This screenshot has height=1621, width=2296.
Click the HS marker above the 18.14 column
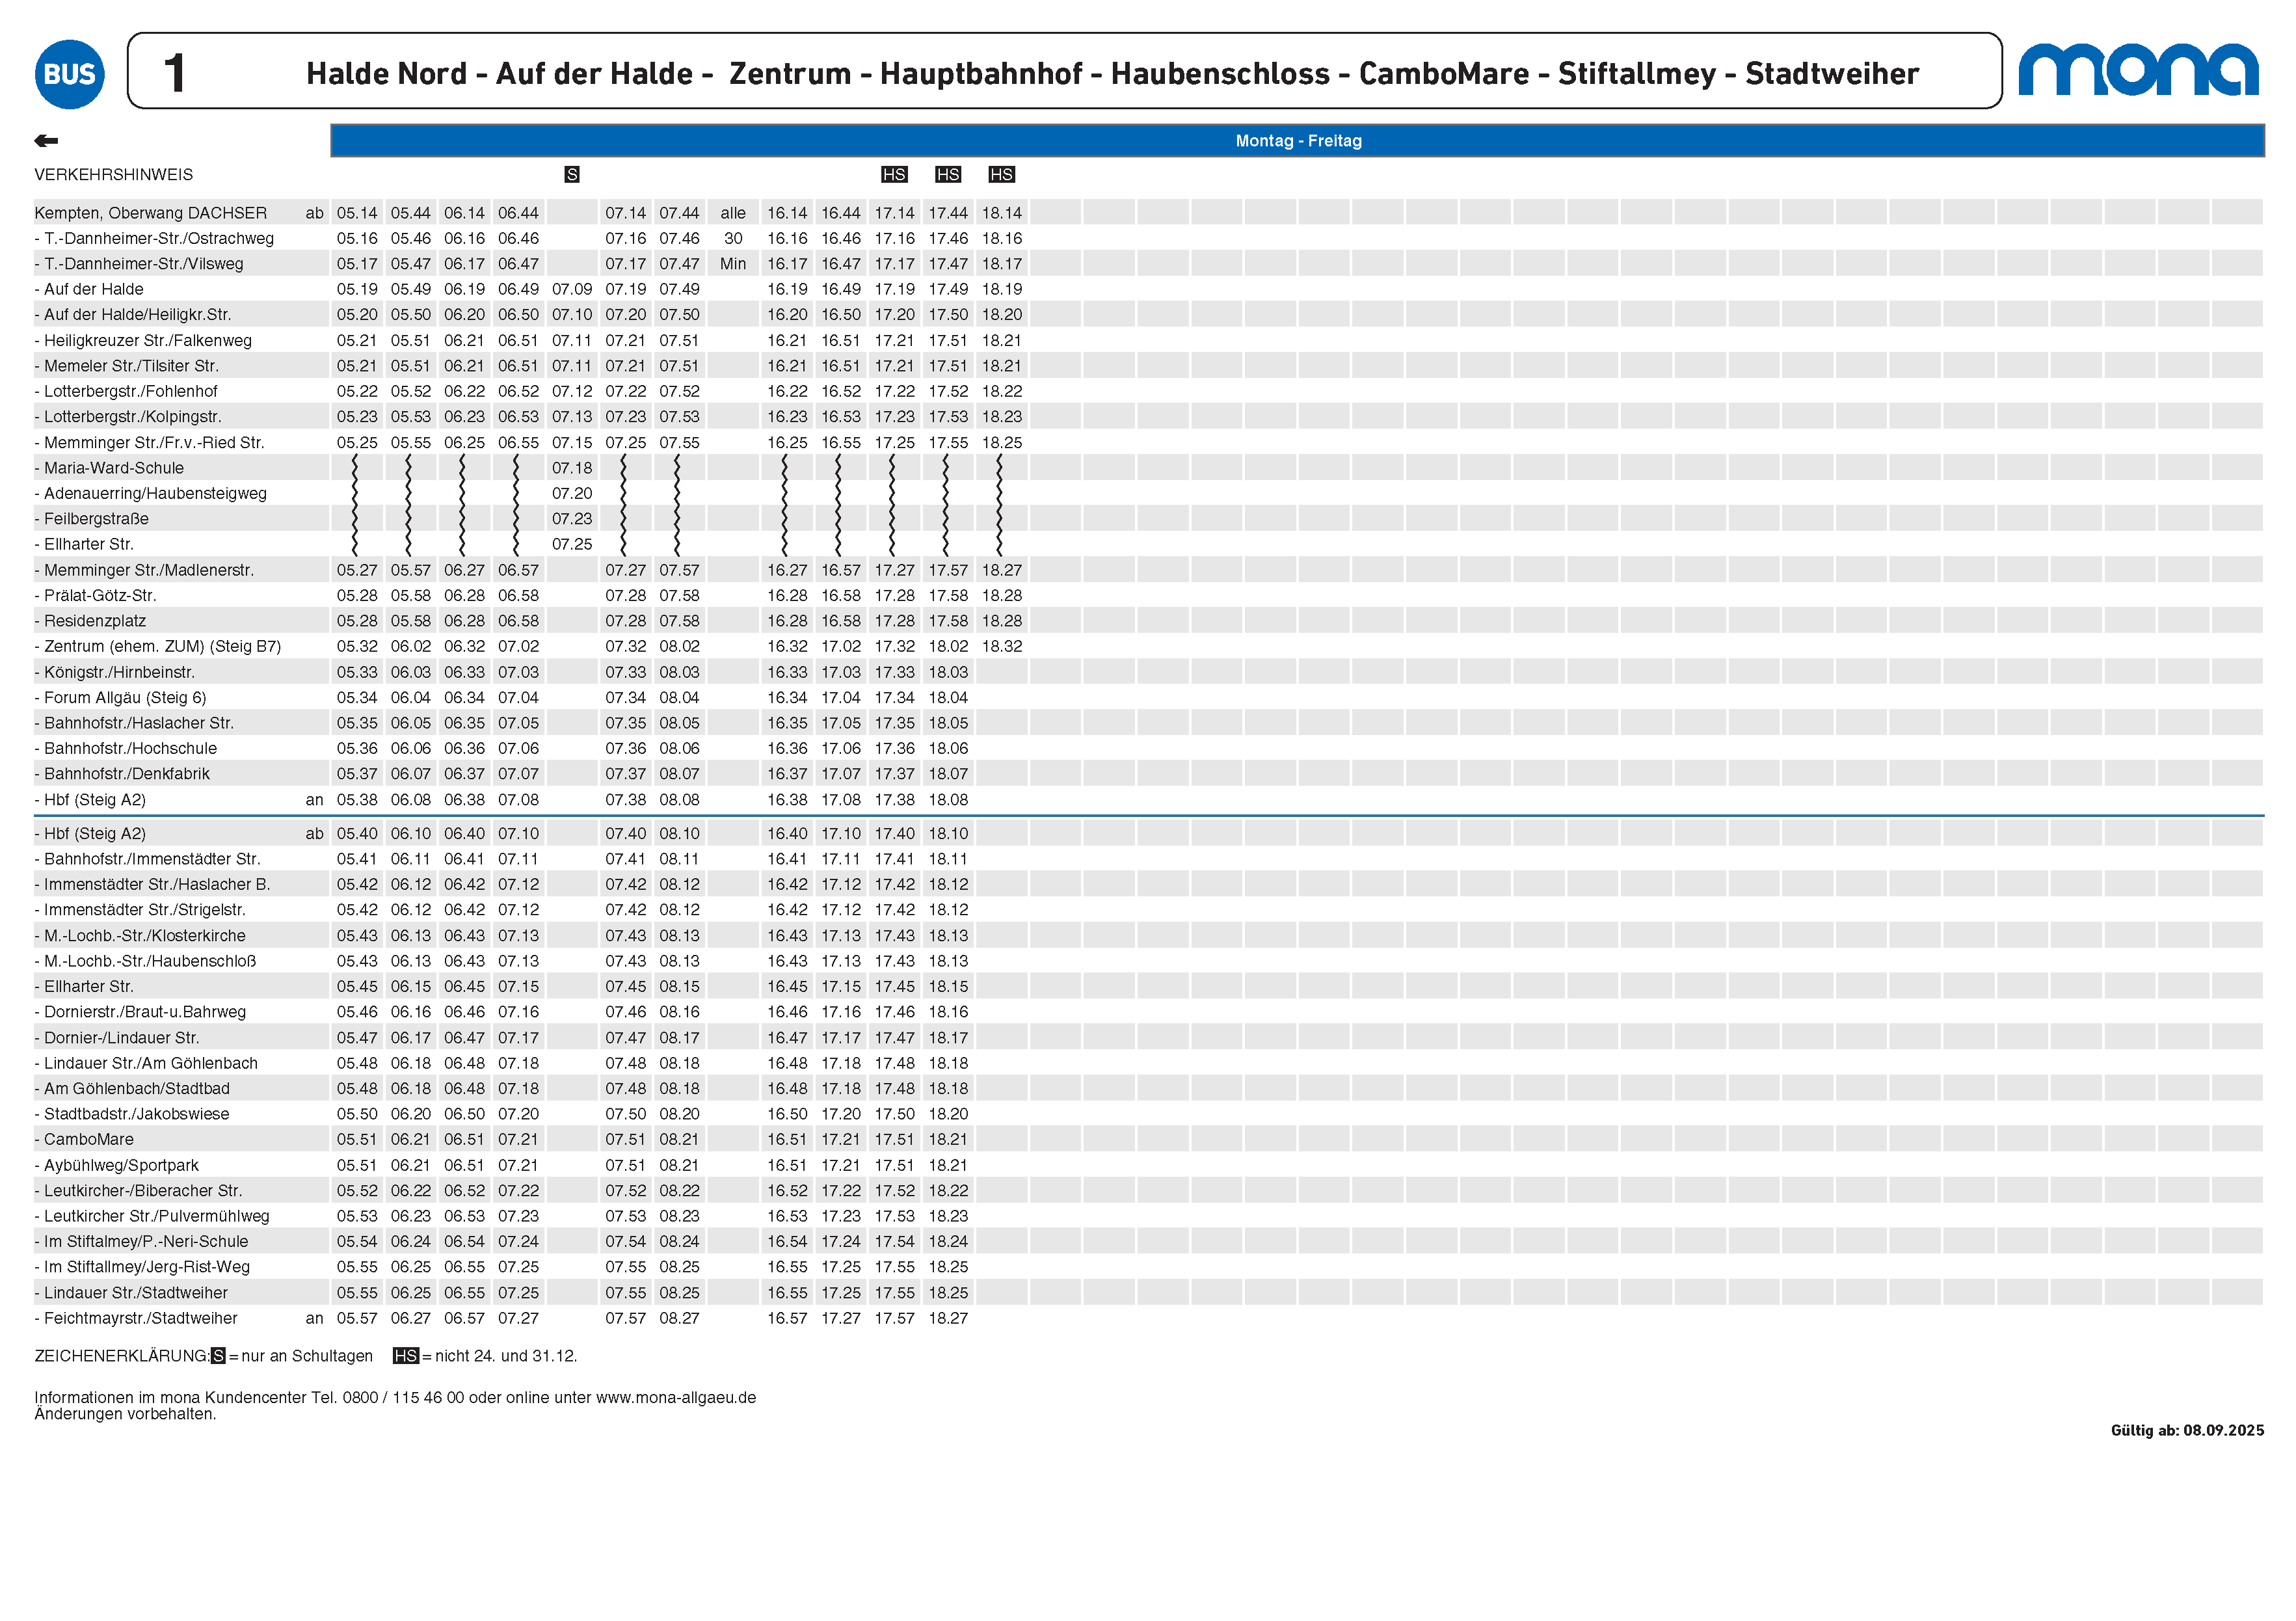(x=1002, y=175)
